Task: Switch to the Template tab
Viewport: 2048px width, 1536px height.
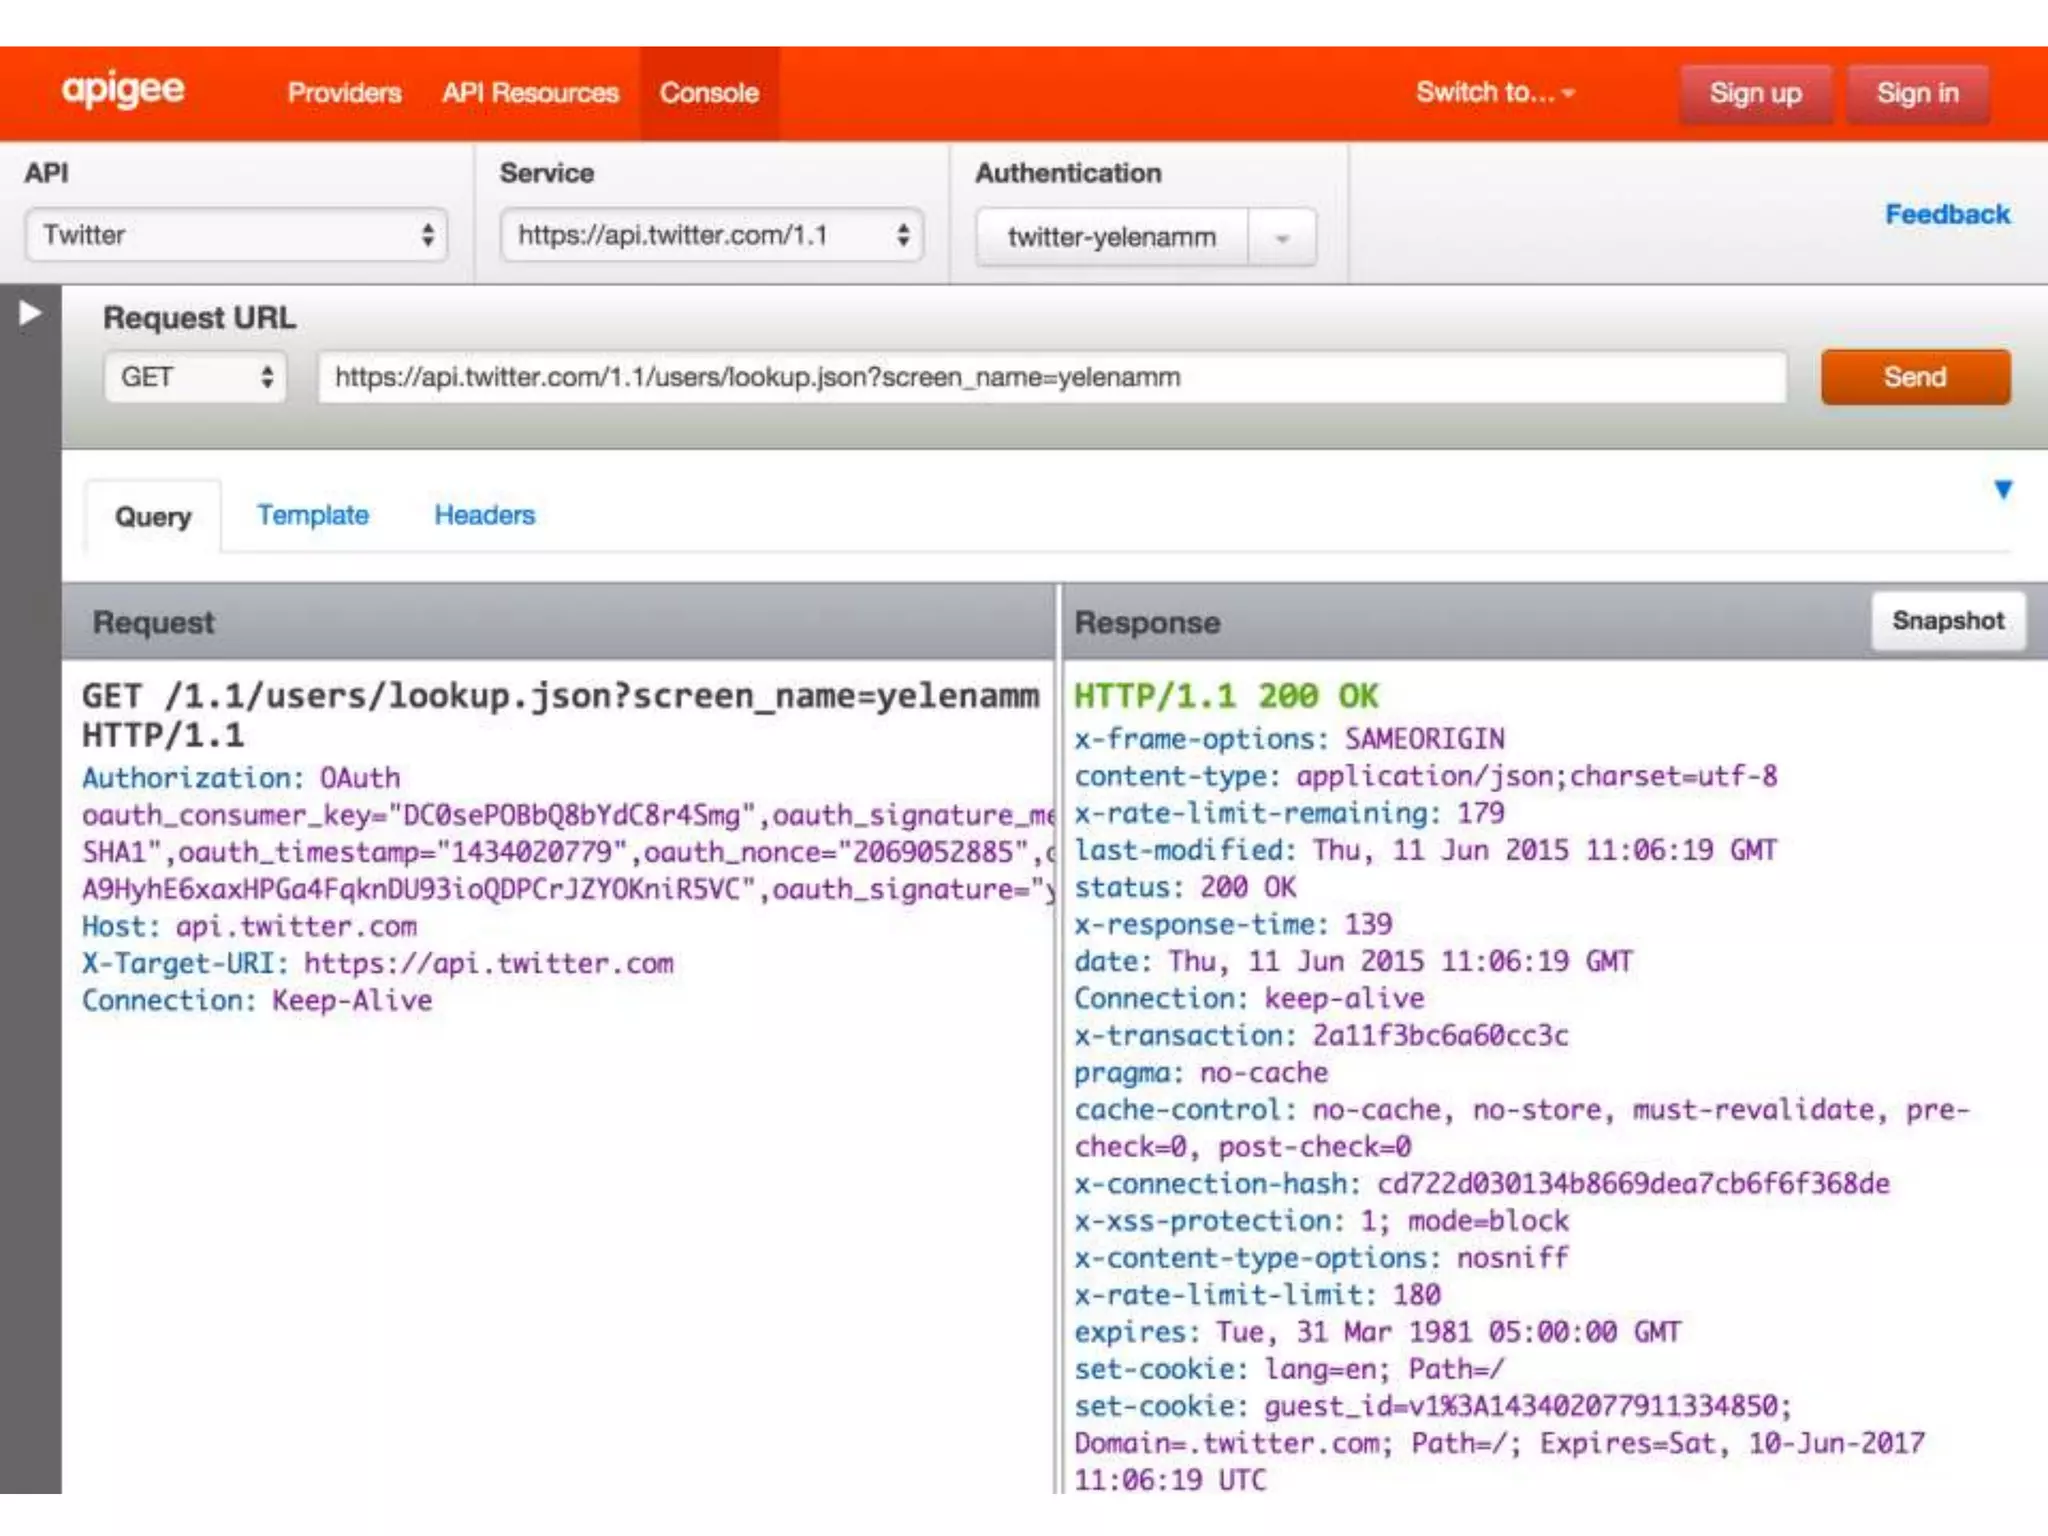Action: click(312, 516)
